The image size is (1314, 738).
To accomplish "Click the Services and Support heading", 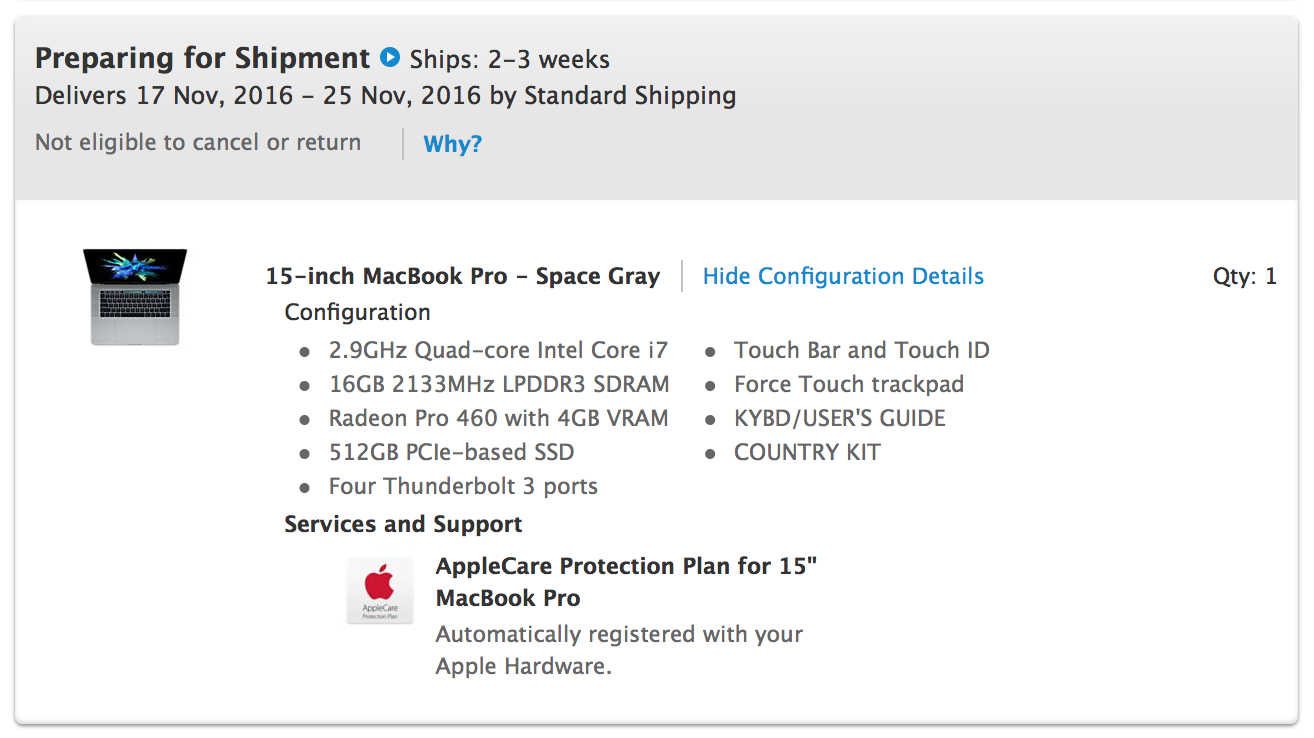I will pos(403,525).
